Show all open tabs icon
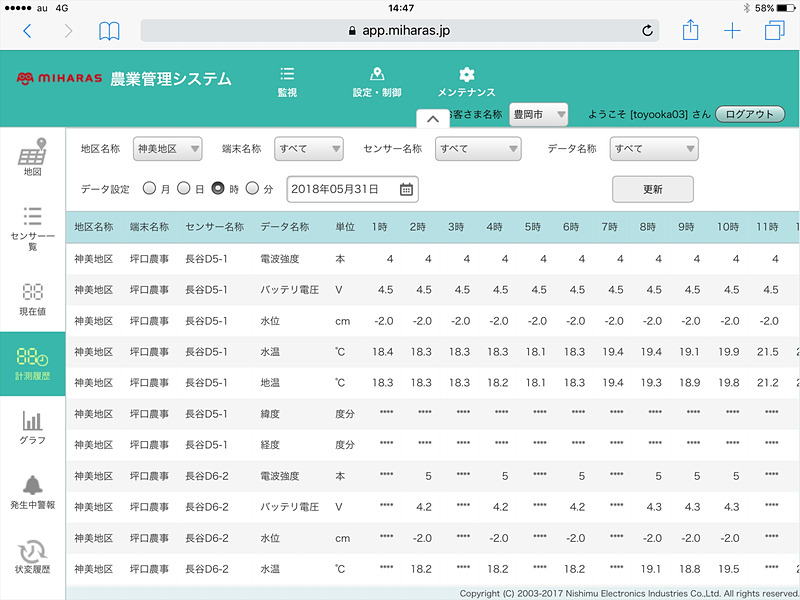 [774, 30]
